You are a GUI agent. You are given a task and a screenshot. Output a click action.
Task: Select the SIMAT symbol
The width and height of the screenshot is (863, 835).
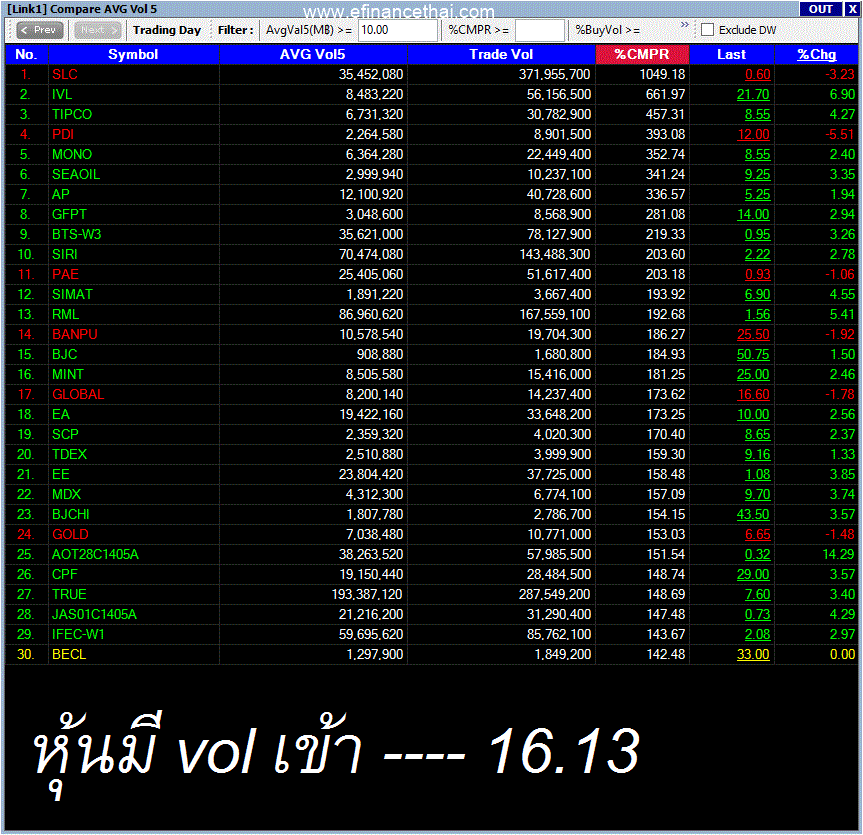click(x=72, y=294)
